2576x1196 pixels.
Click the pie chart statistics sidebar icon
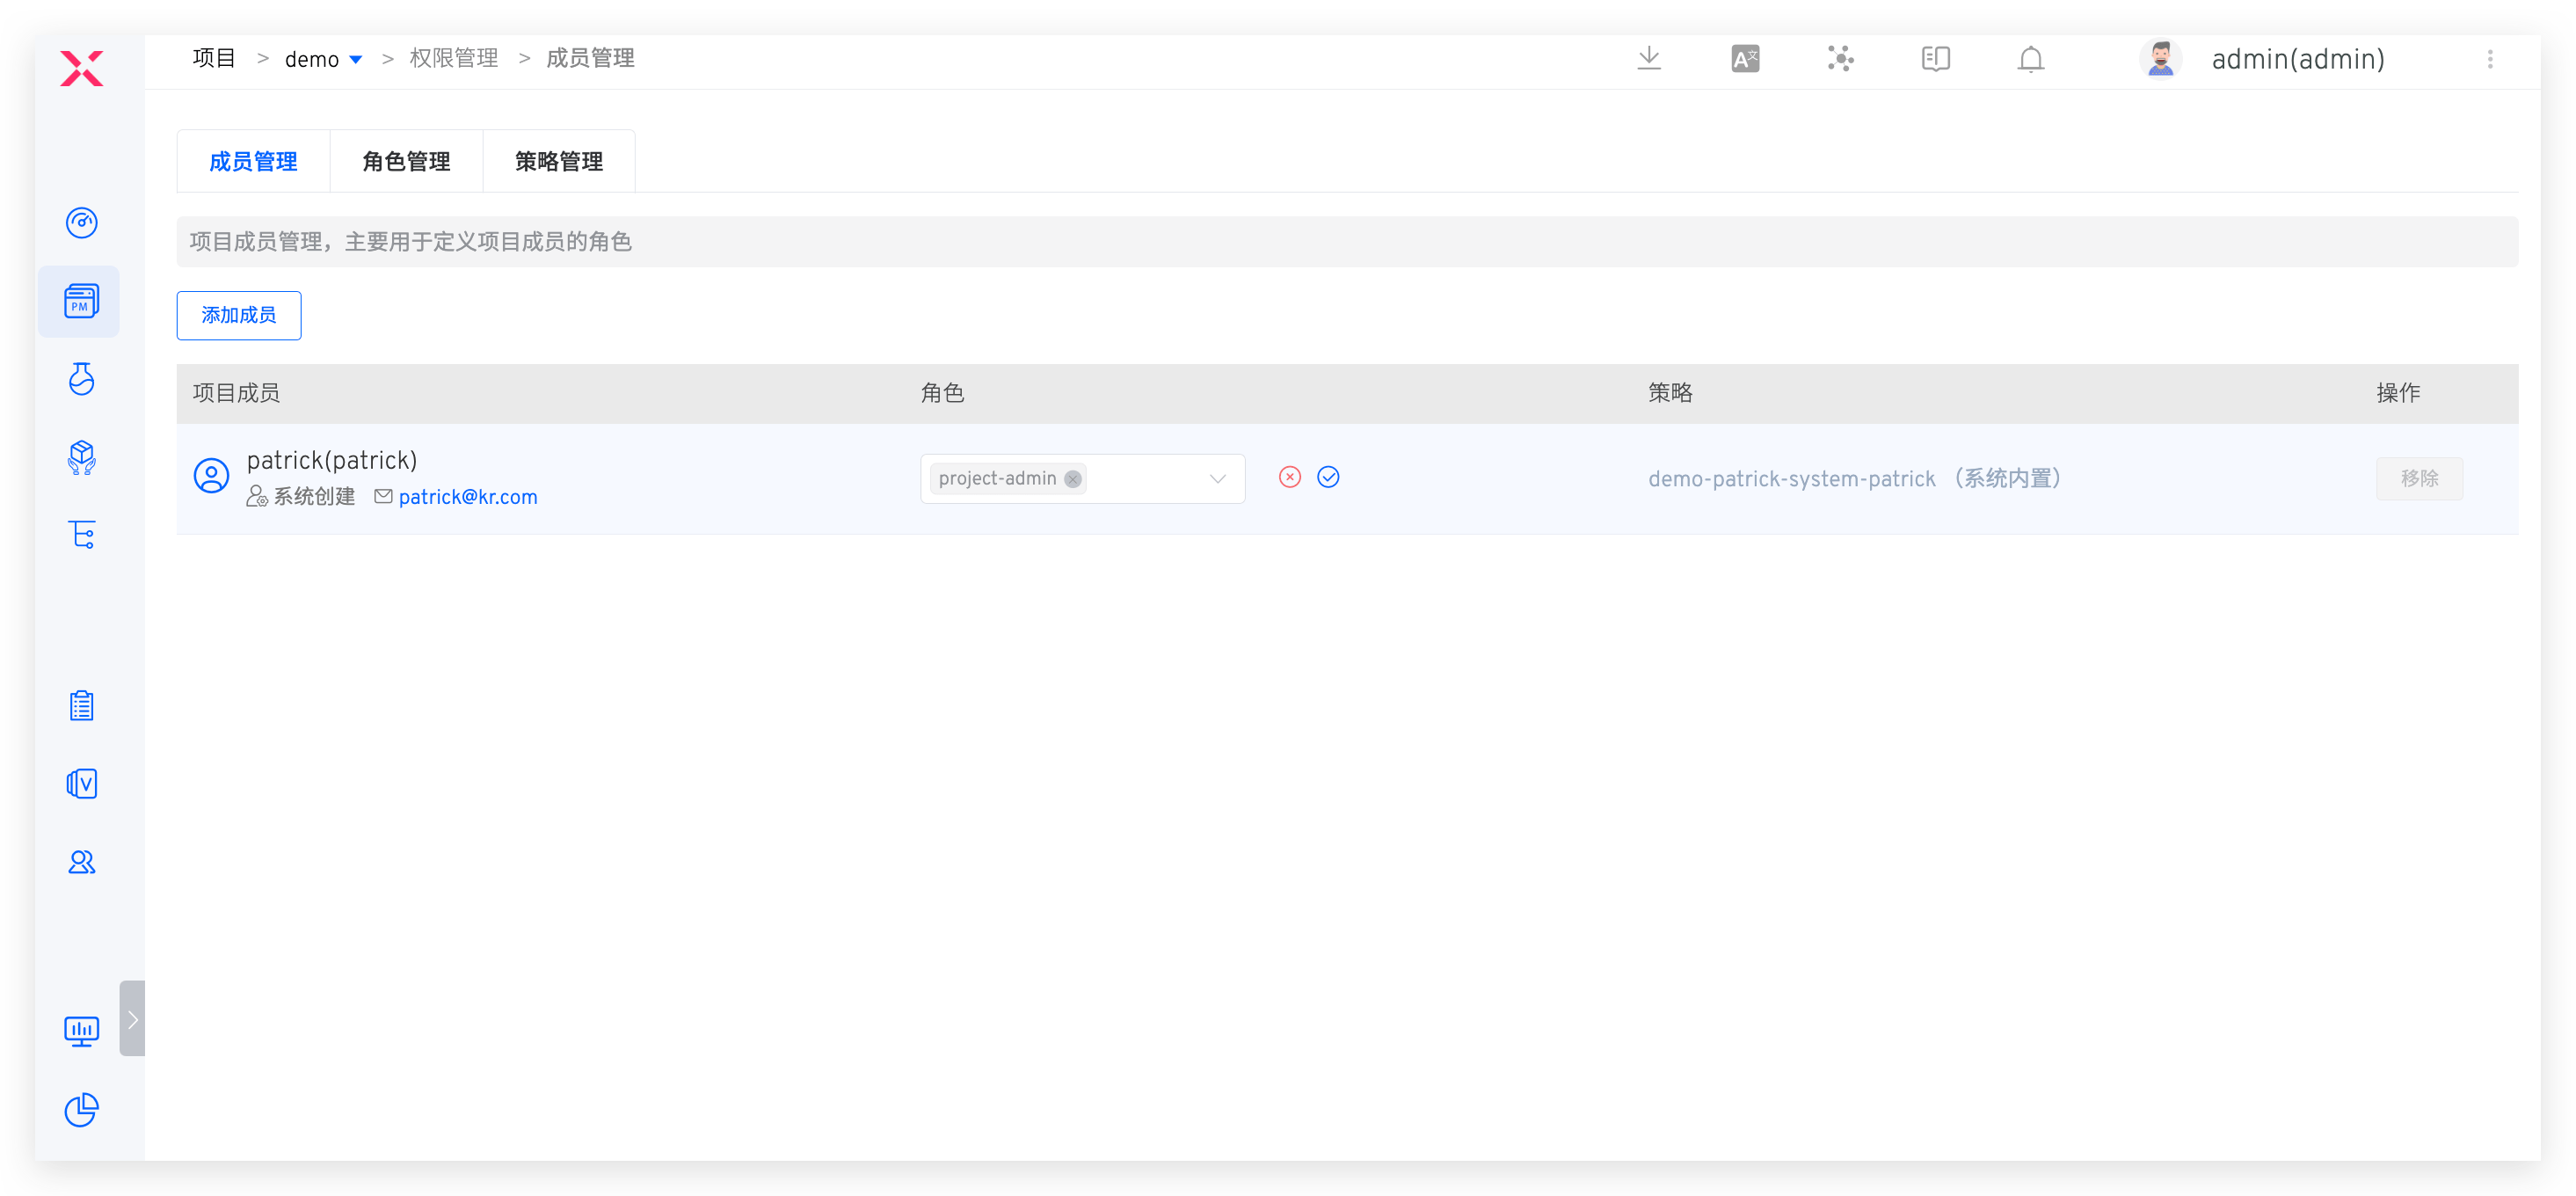[x=81, y=1109]
